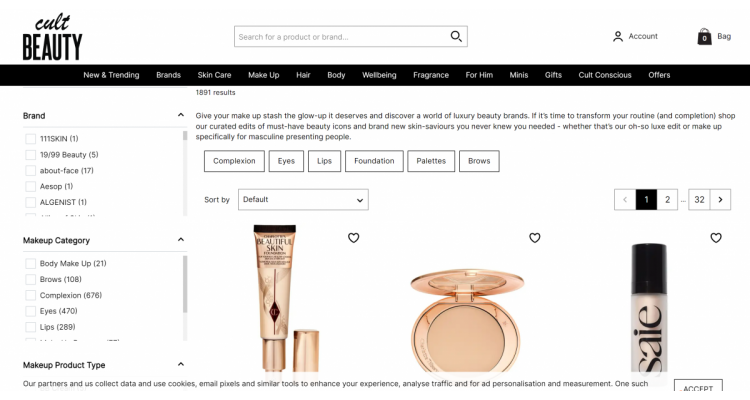Tick the 19/99 Beauty checkbox
The width and height of the screenshot is (750, 400).
click(31, 155)
